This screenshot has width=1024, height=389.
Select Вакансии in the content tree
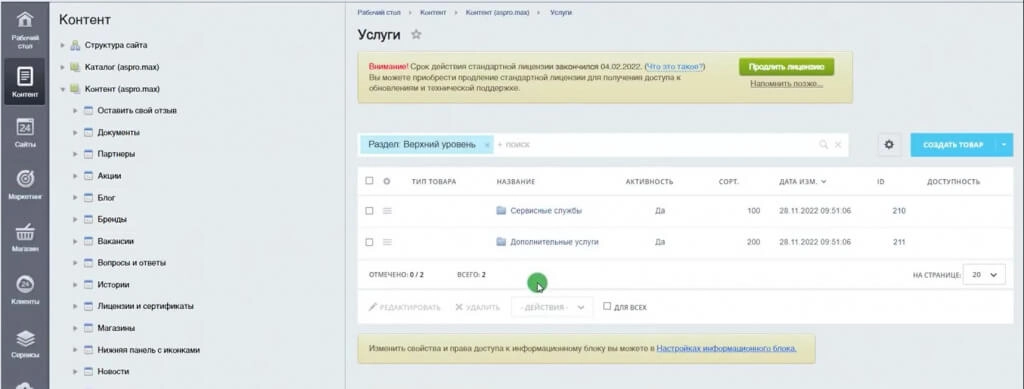pyautogui.click(x=116, y=241)
